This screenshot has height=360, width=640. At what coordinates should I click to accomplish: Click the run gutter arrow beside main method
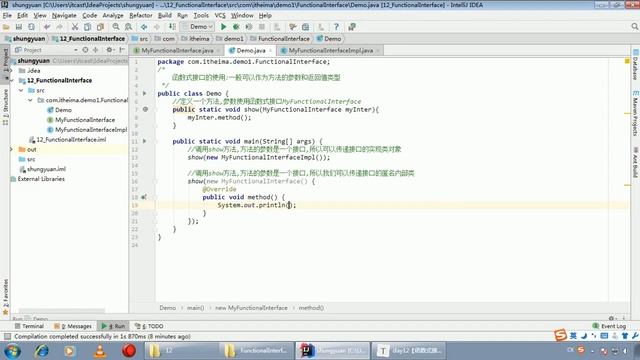pyautogui.click(x=144, y=141)
